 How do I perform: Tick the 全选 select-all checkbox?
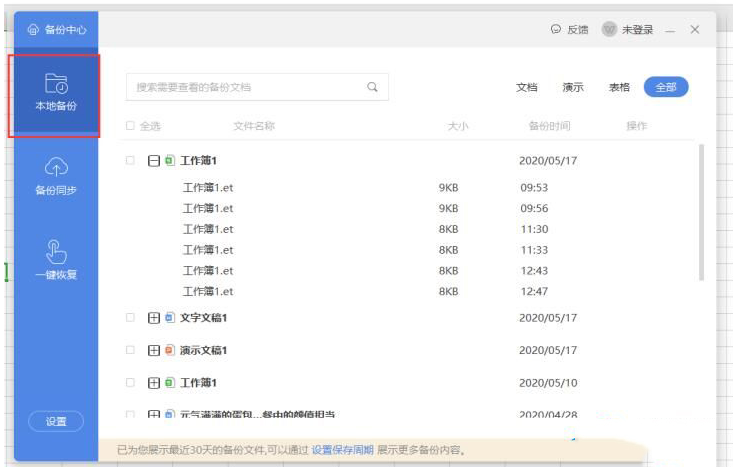tap(130, 126)
